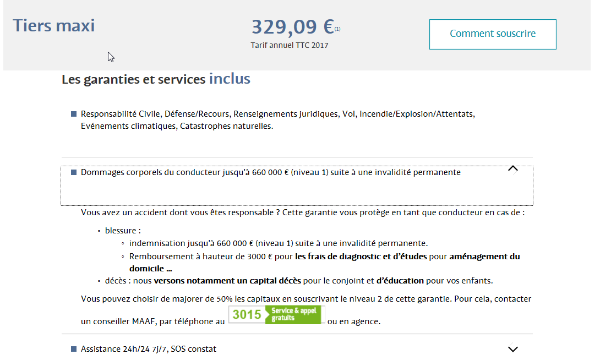Collapse the Dommages corporels du conducteur row
Viewport: 600px width, 364px height.
297,185
